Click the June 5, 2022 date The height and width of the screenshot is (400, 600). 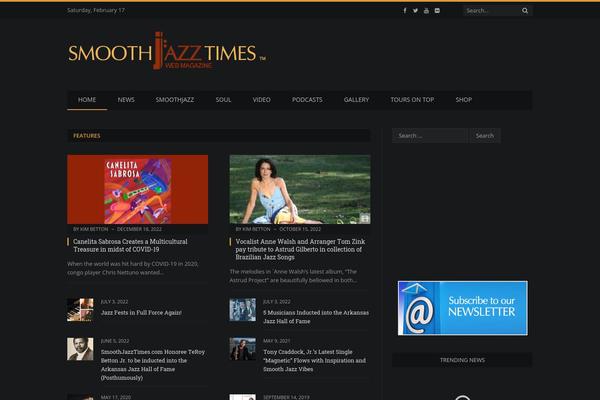[115, 341]
